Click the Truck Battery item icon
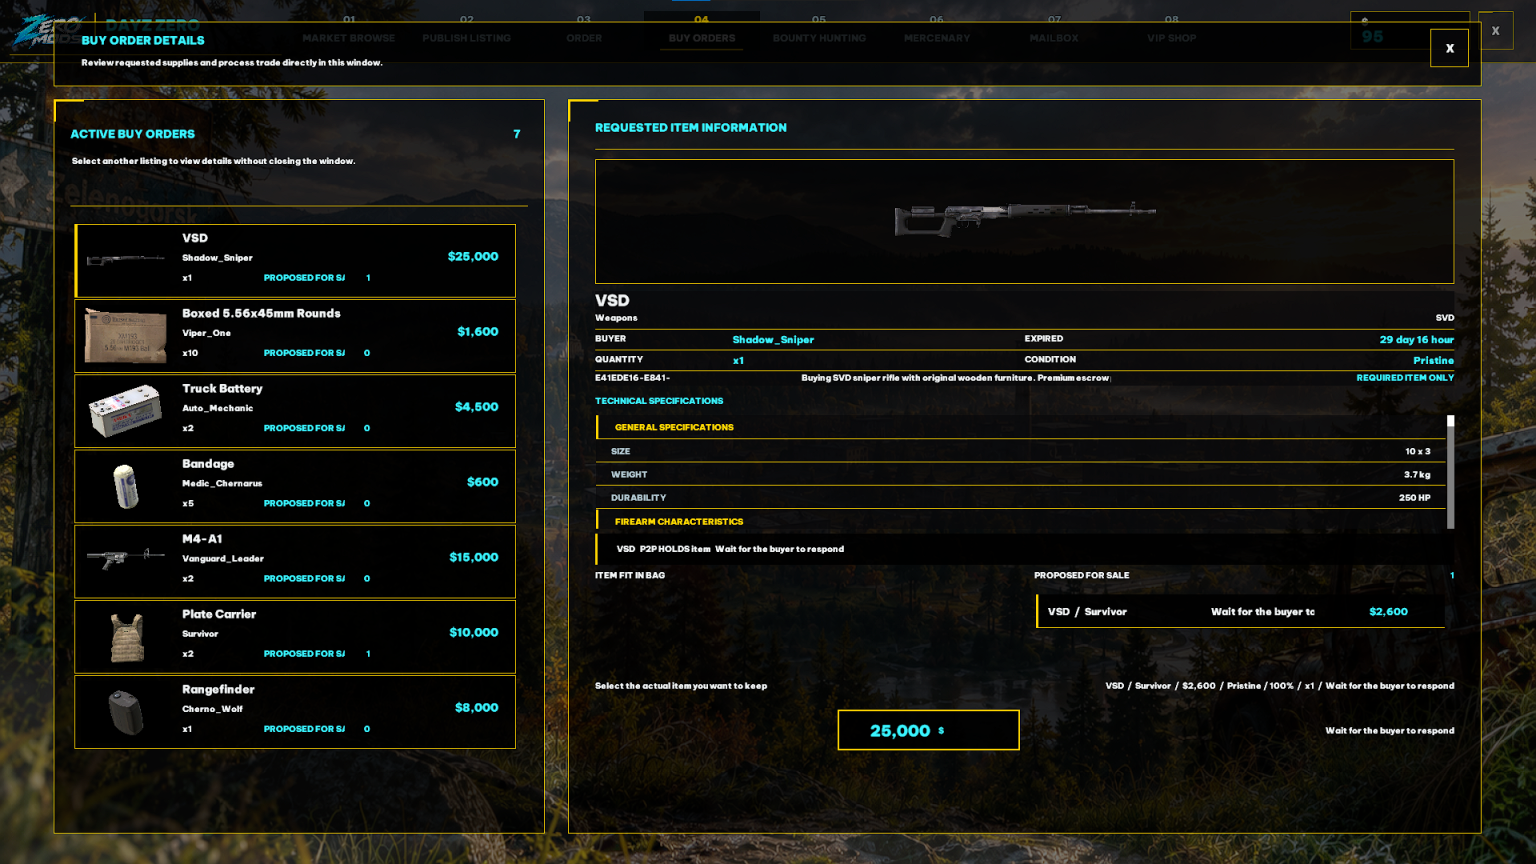Screen dimensions: 1536x864 126,410
